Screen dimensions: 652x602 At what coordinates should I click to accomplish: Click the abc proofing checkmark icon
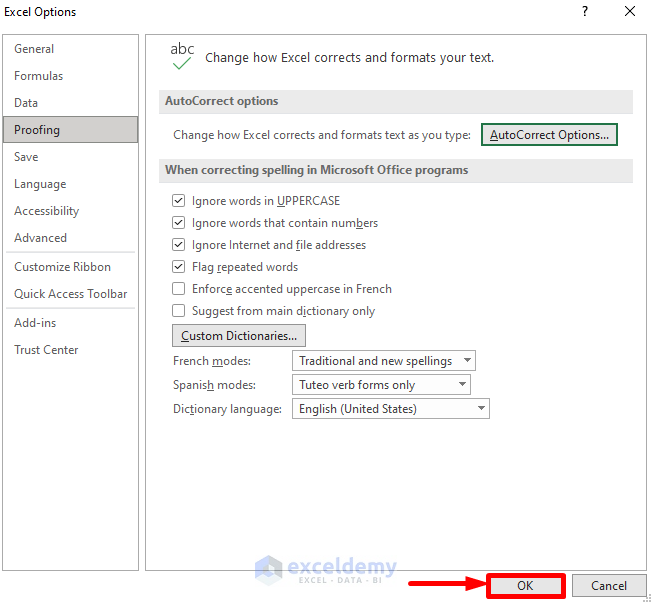pos(182,56)
